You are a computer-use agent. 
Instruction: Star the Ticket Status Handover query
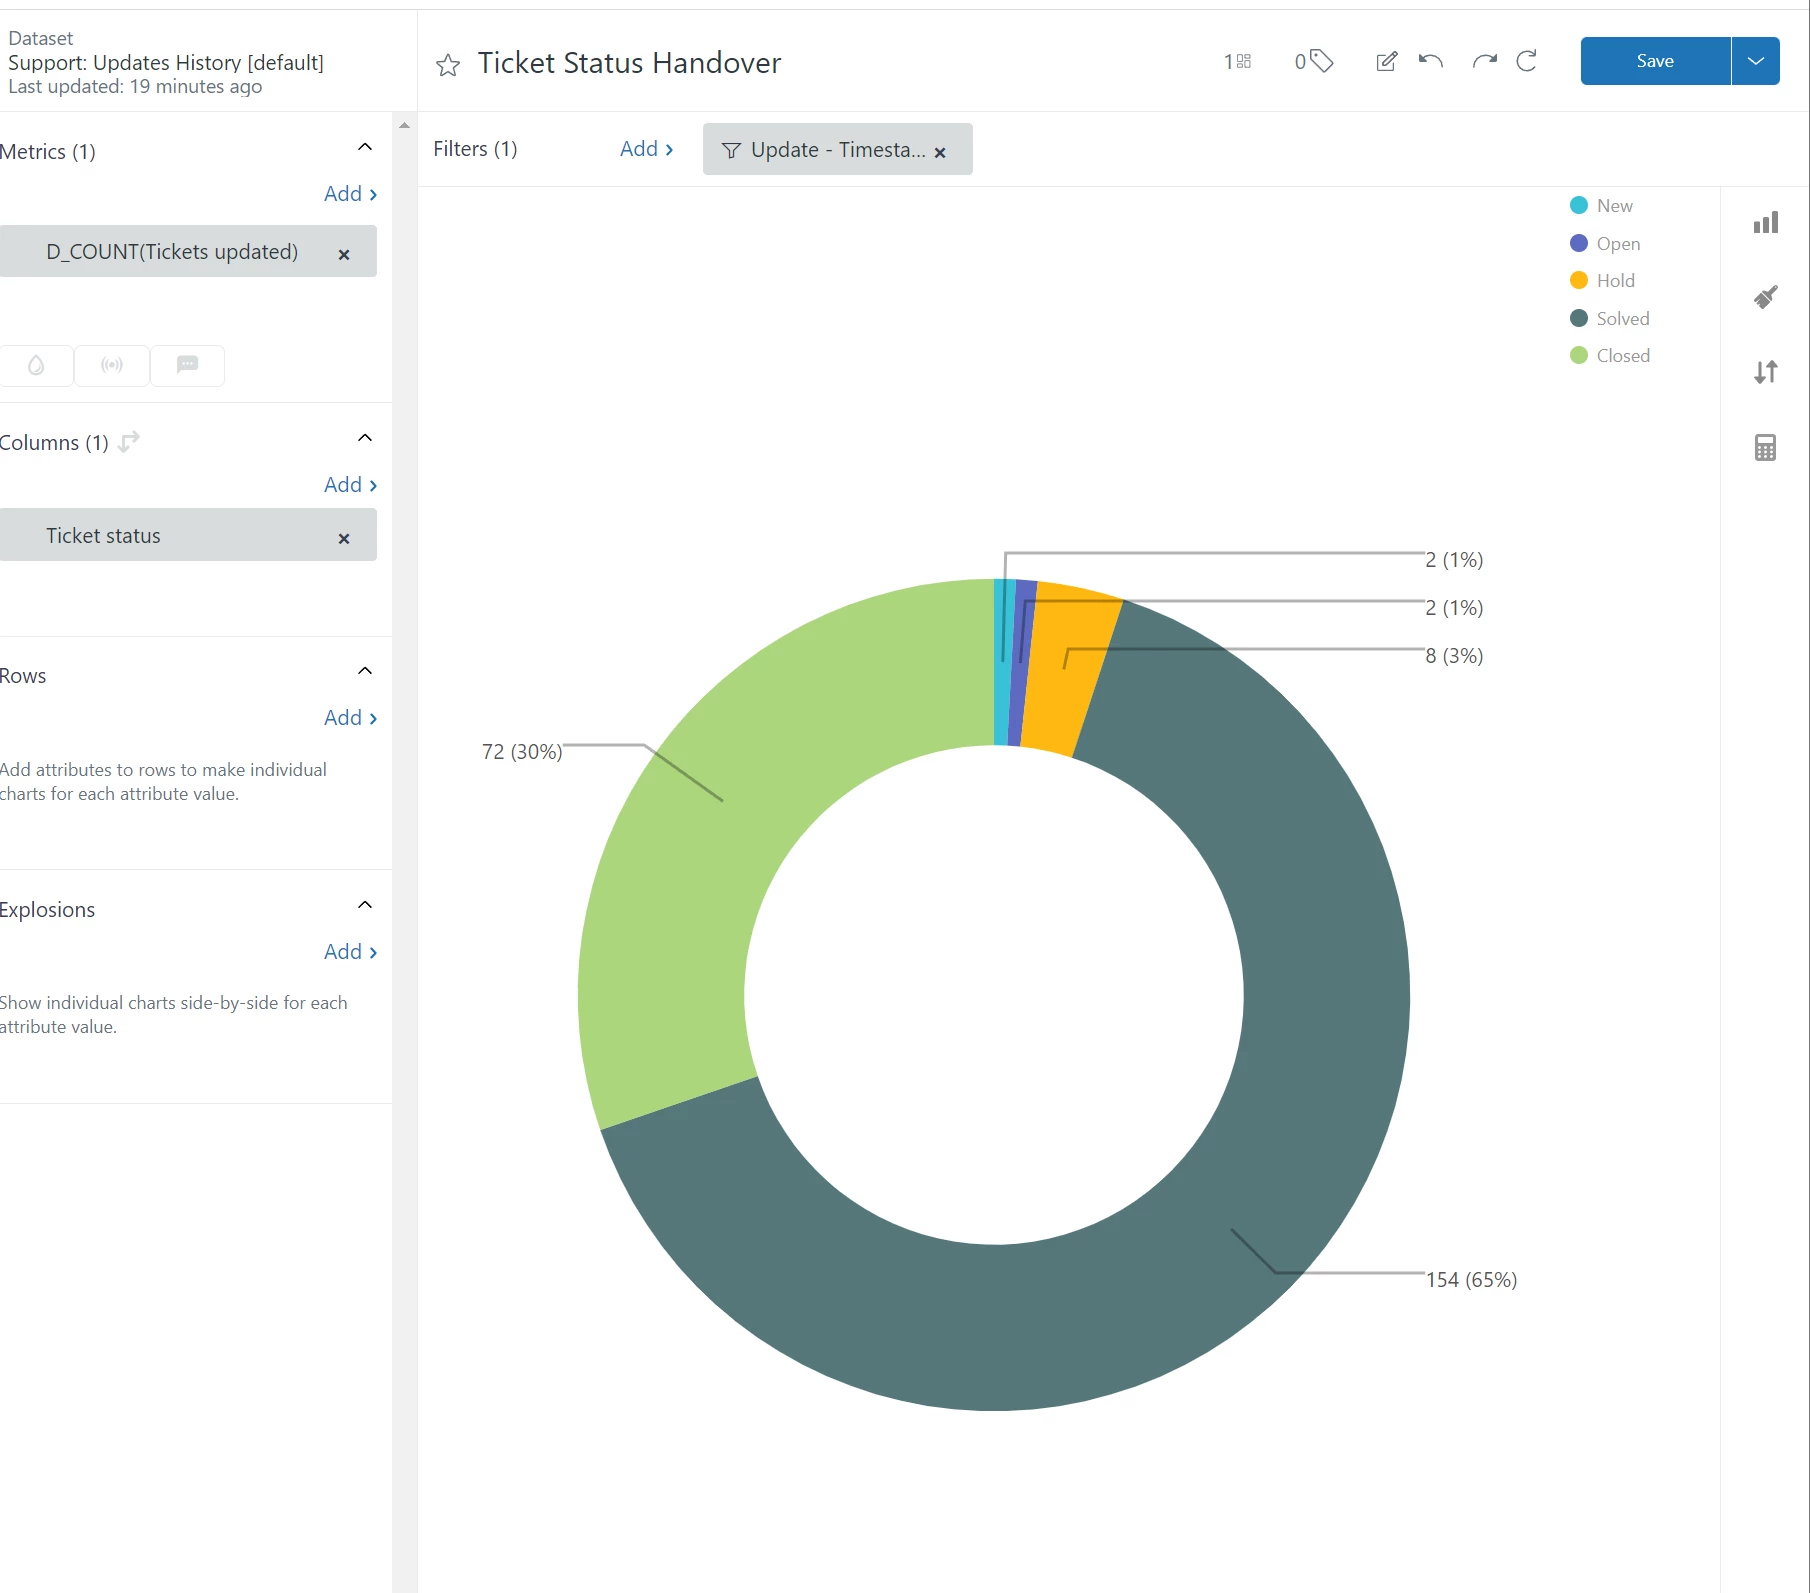coord(448,65)
